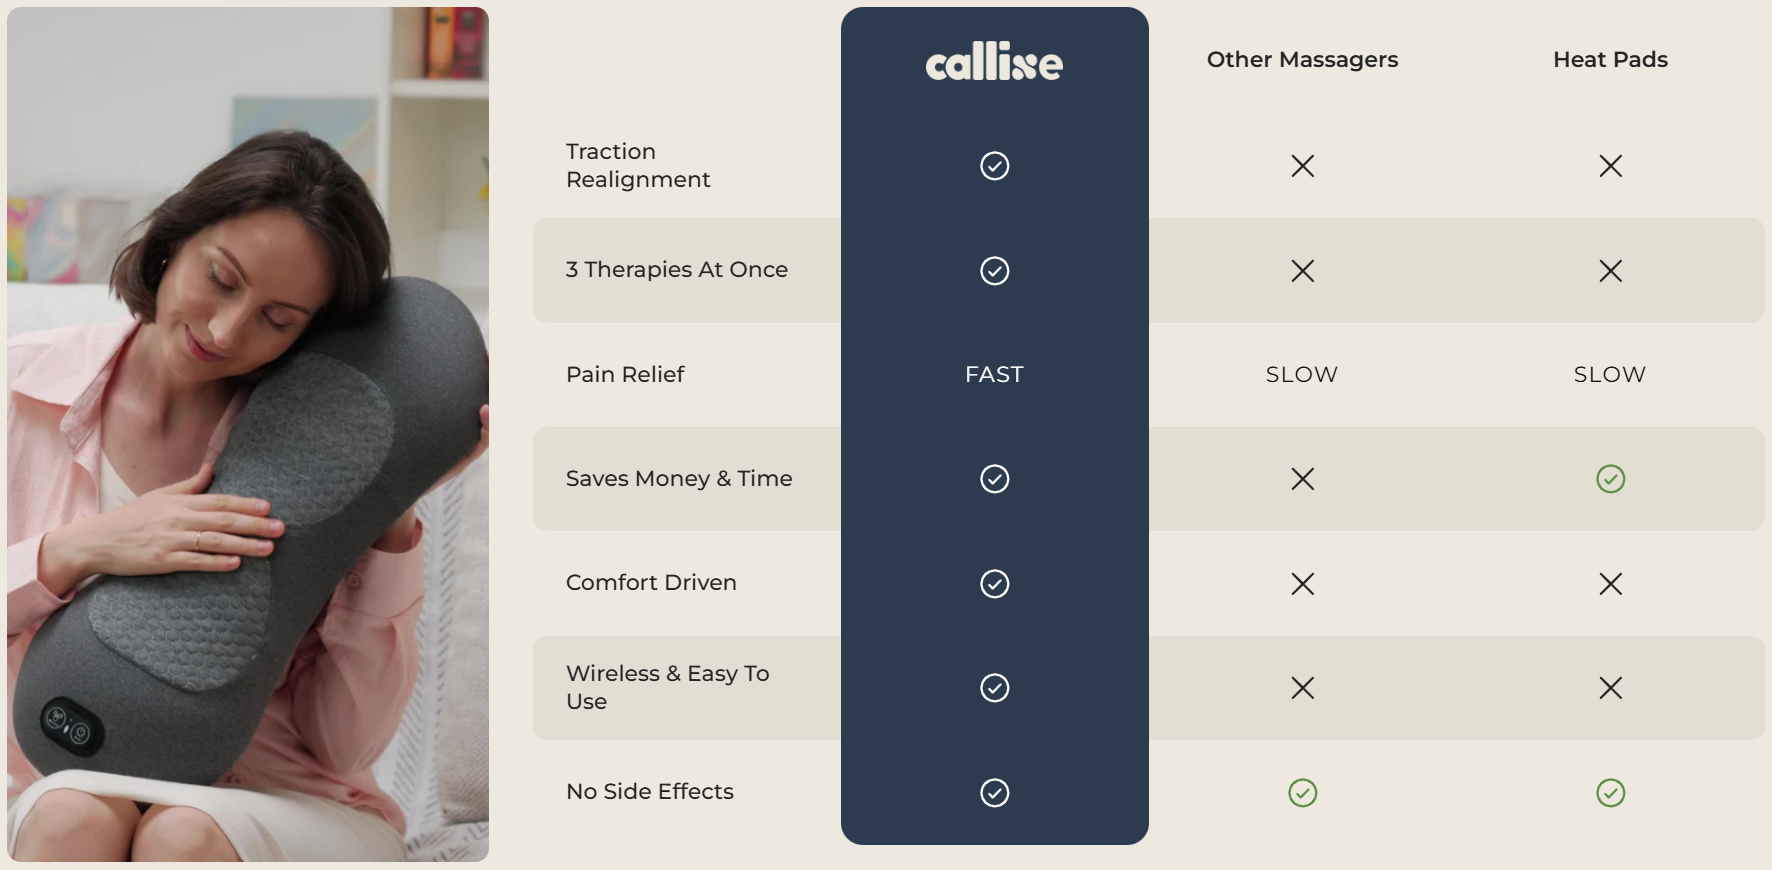Click Other Massagers X for Comfort Driven
The height and width of the screenshot is (870, 1772).
tap(1302, 584)
